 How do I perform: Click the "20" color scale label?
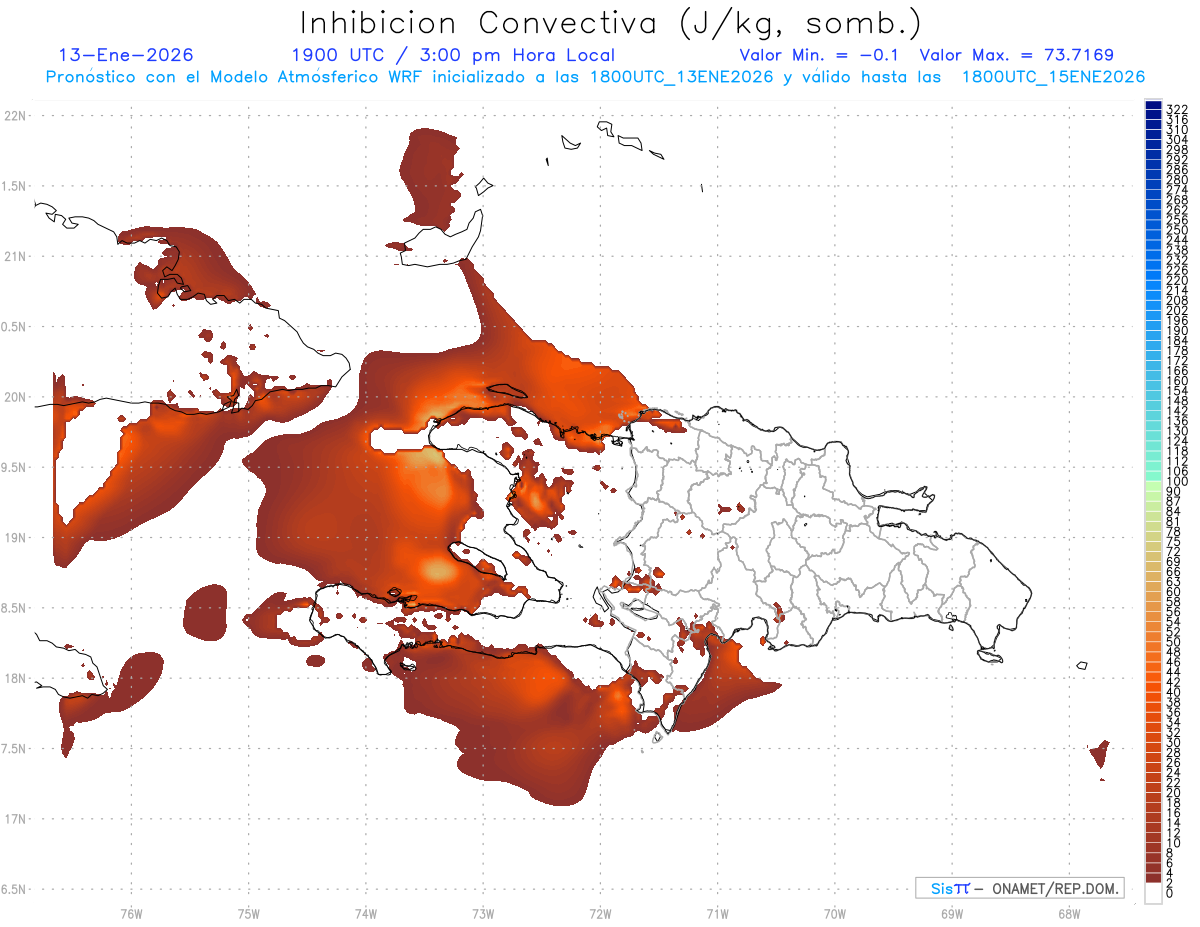(1174, 793)
